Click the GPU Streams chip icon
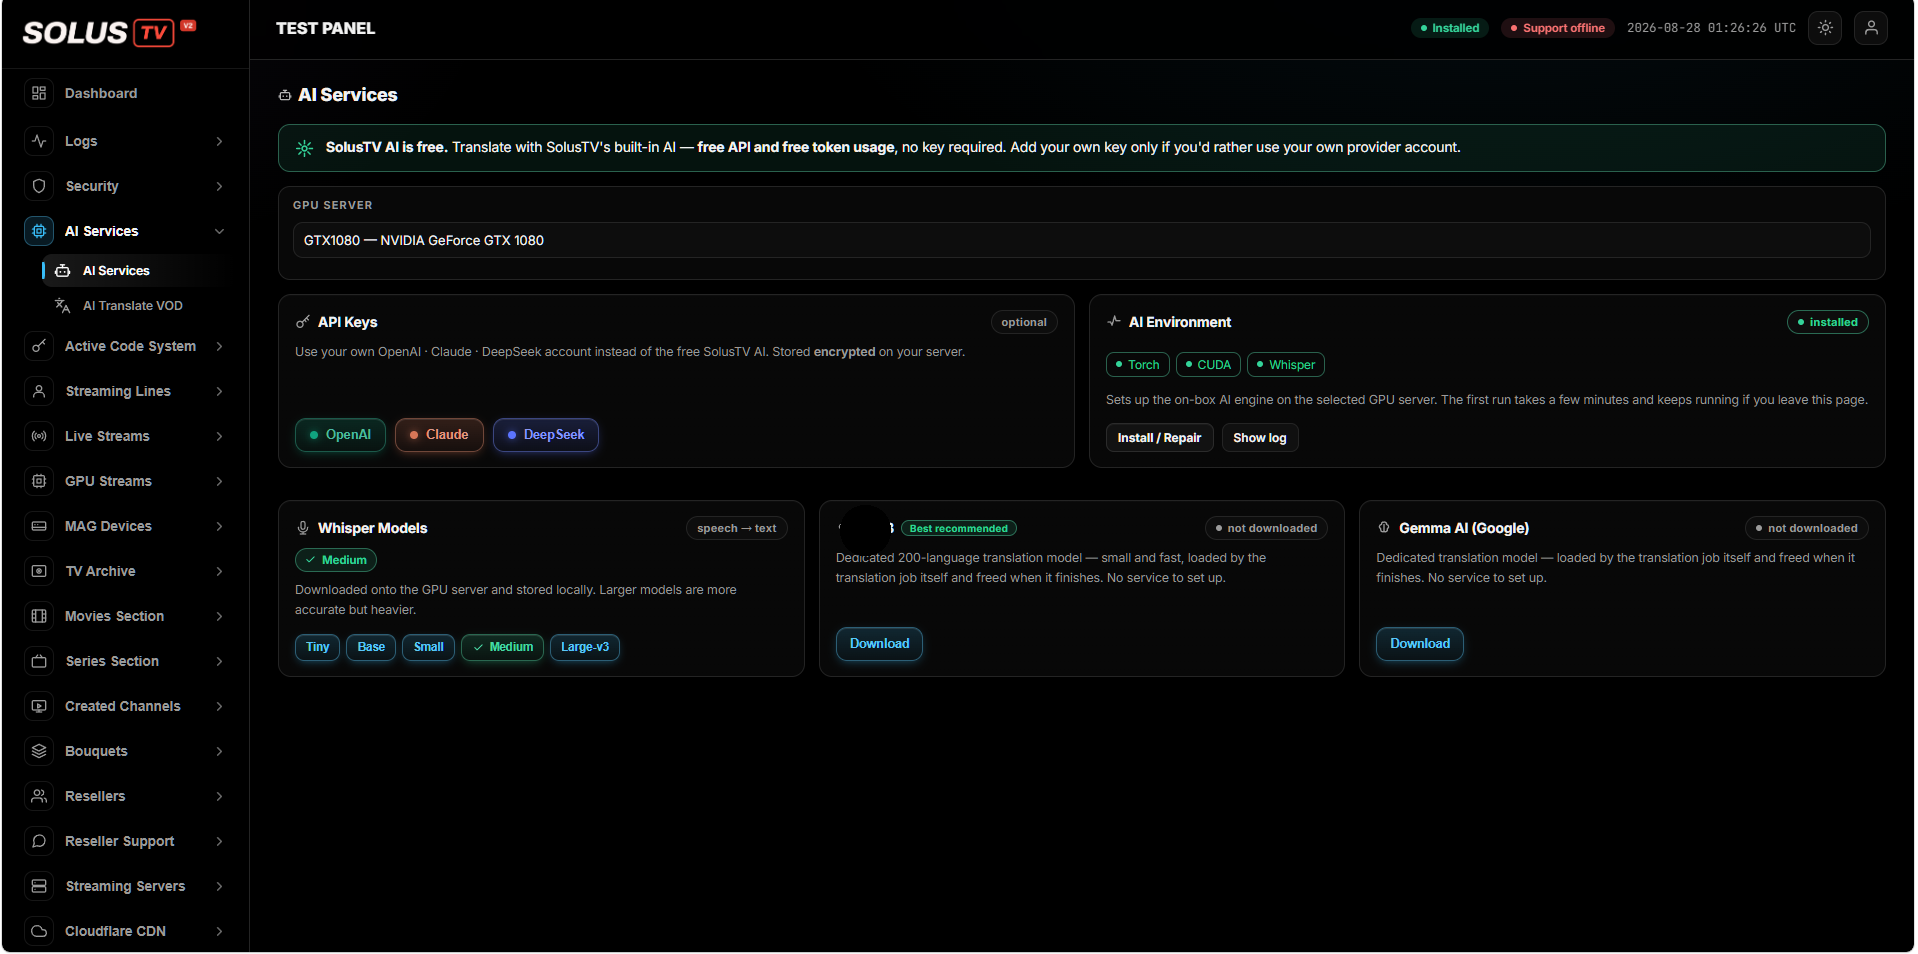The width and height of the screenshot is (1918, 954). pos(39,481)
